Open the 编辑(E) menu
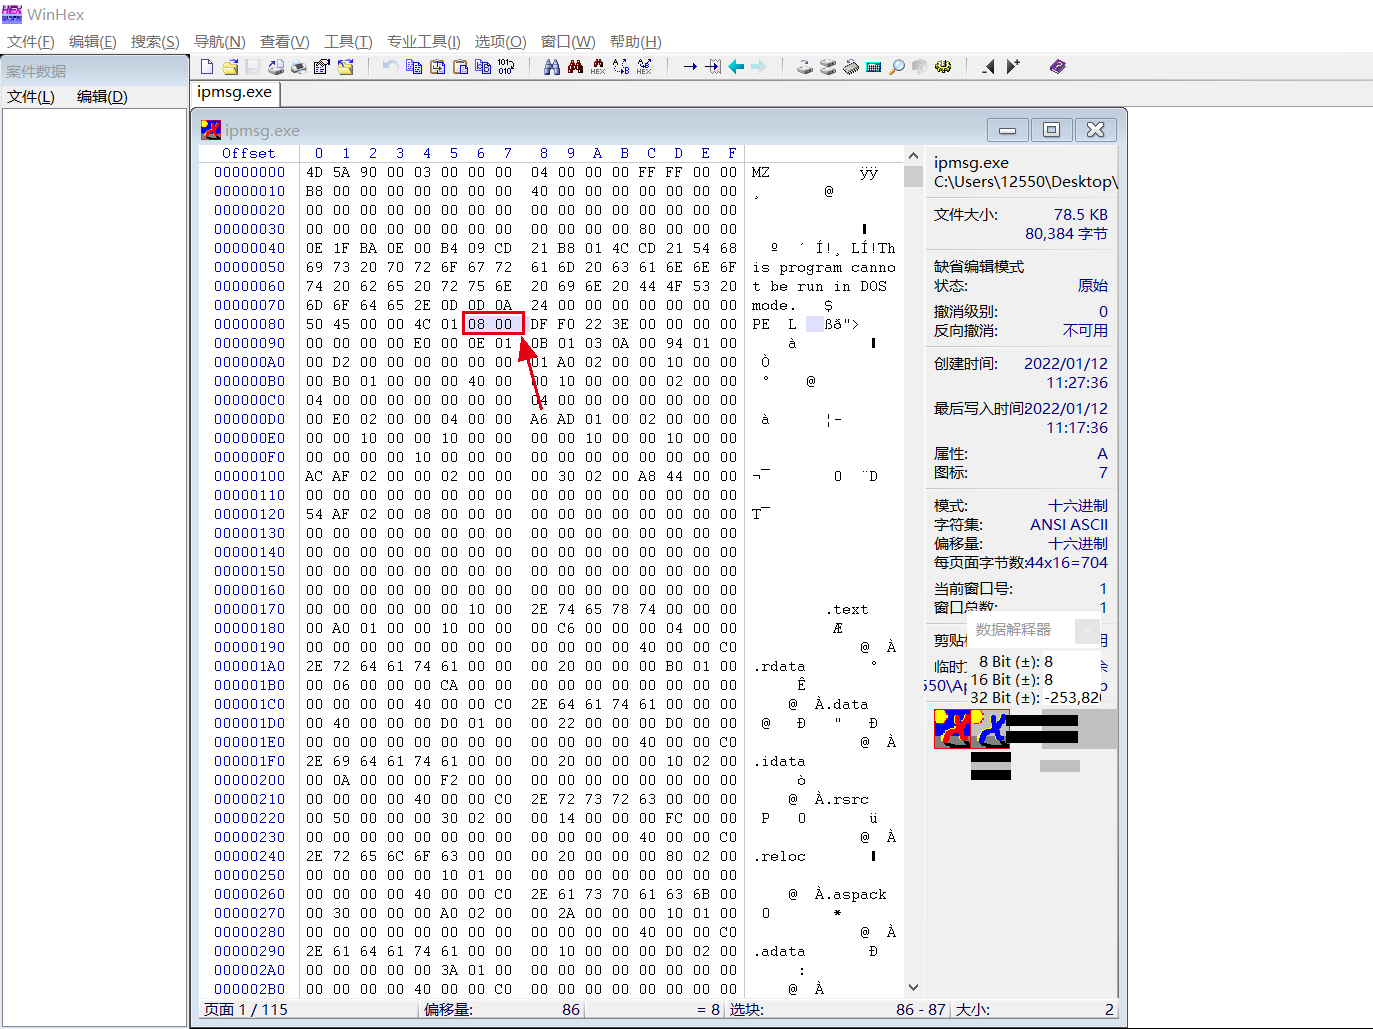This screenshot has width=1373, height=1029. 93,41
